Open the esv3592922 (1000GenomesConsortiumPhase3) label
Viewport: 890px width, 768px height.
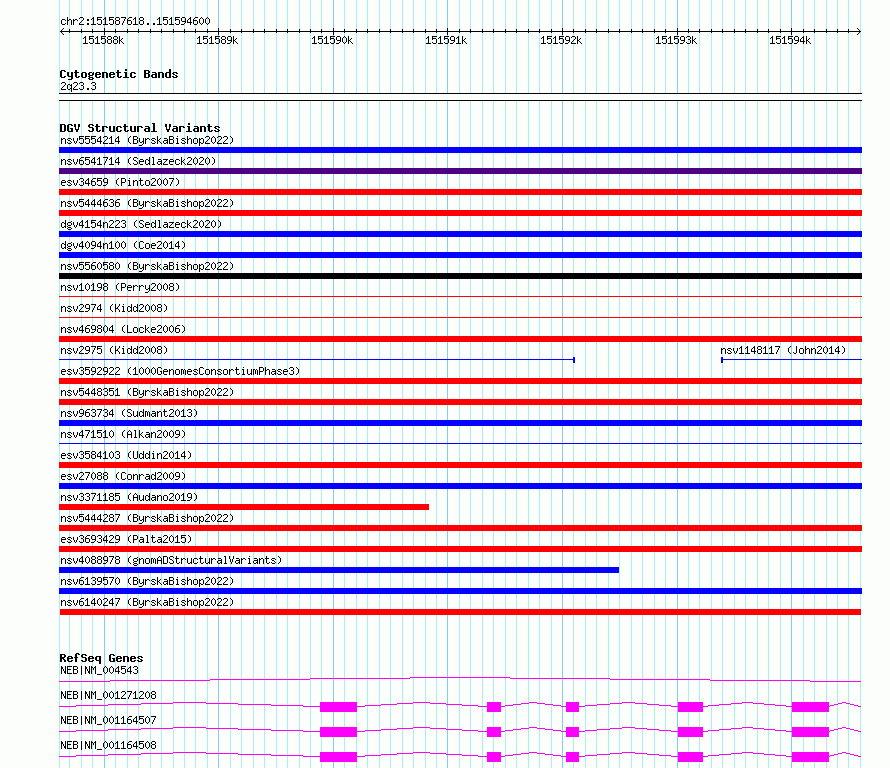click(180, 371)
